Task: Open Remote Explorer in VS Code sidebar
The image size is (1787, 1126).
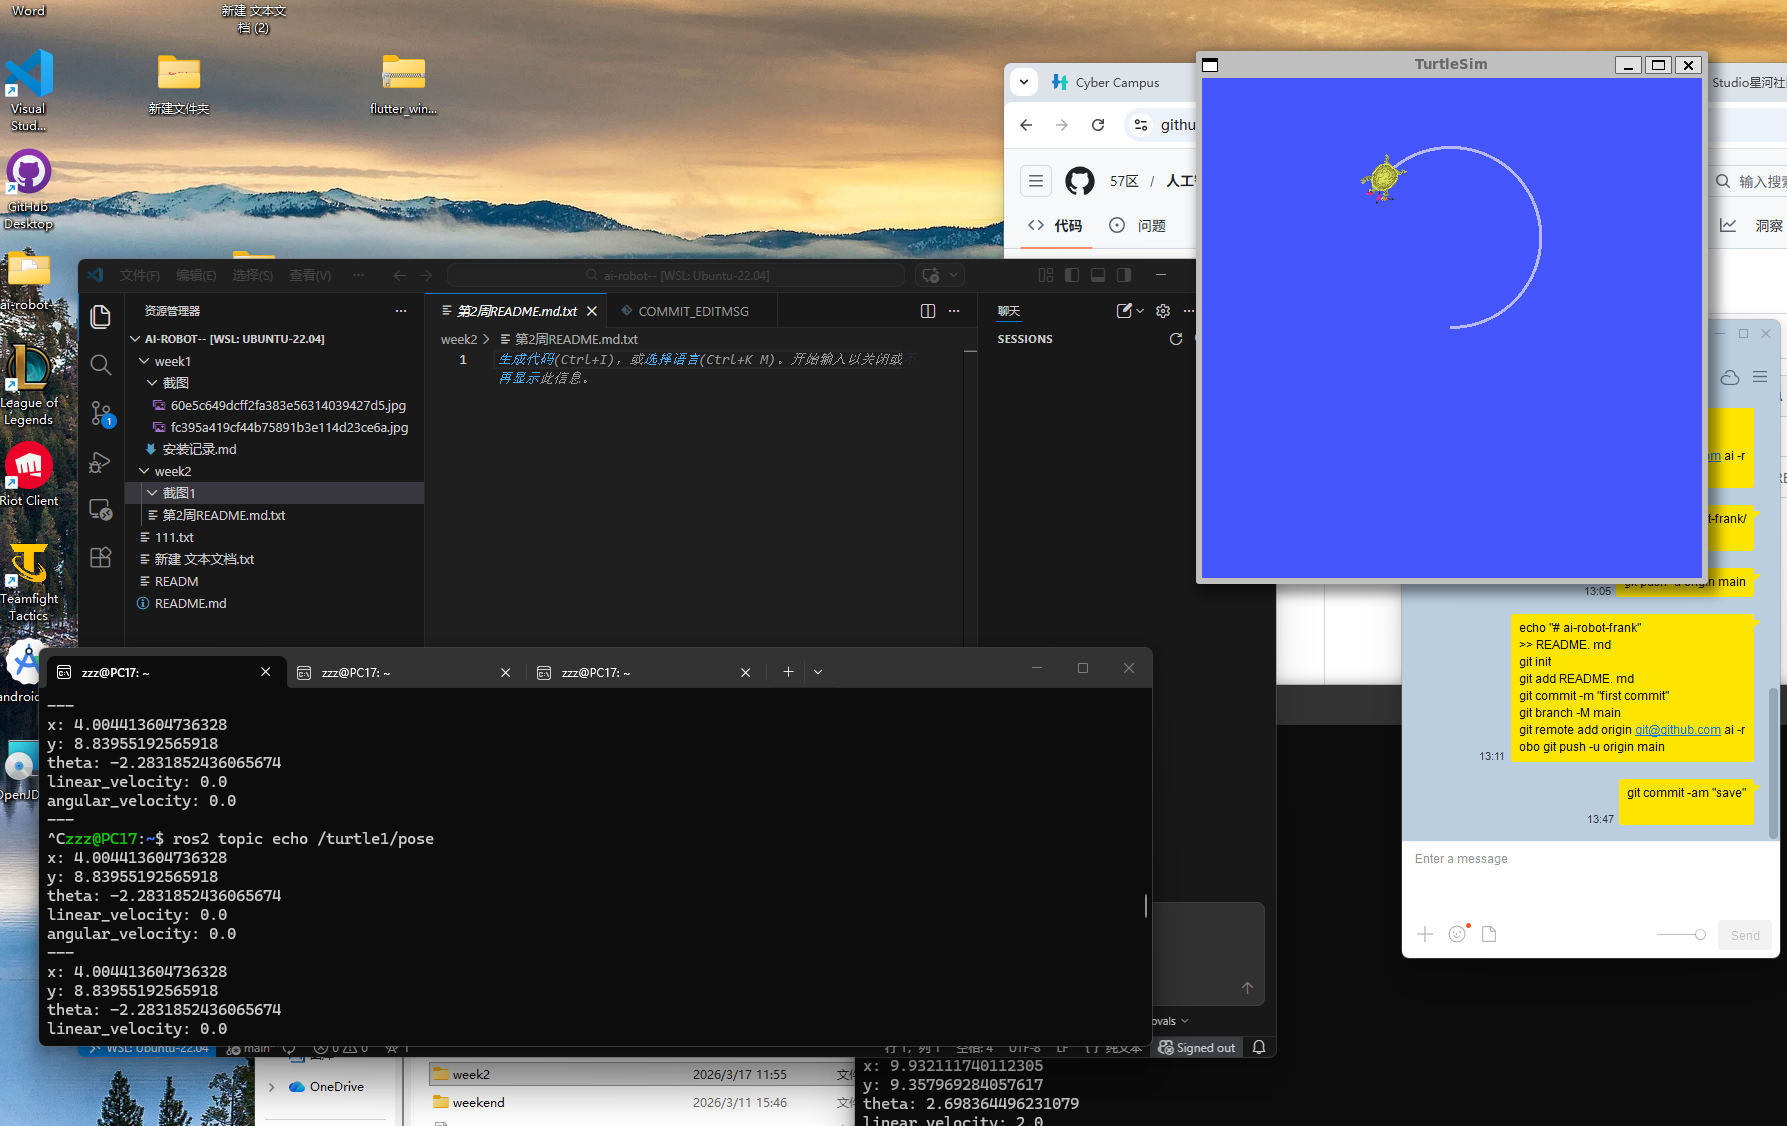Action: tap(100, 510)
